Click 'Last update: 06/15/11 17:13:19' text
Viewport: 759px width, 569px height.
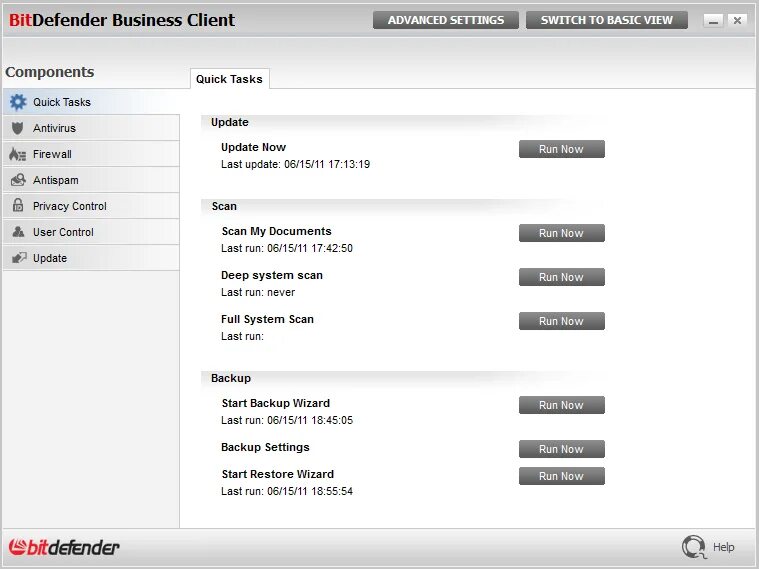pos(295,164)
